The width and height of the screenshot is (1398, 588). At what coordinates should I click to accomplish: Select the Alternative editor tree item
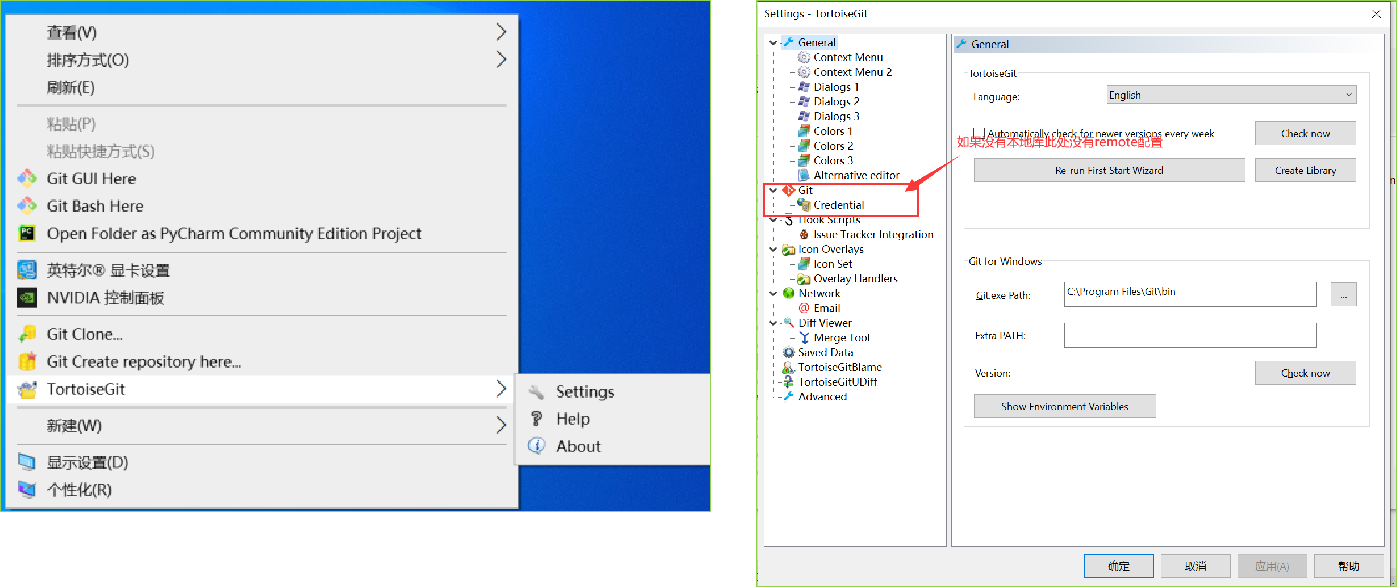856,175
